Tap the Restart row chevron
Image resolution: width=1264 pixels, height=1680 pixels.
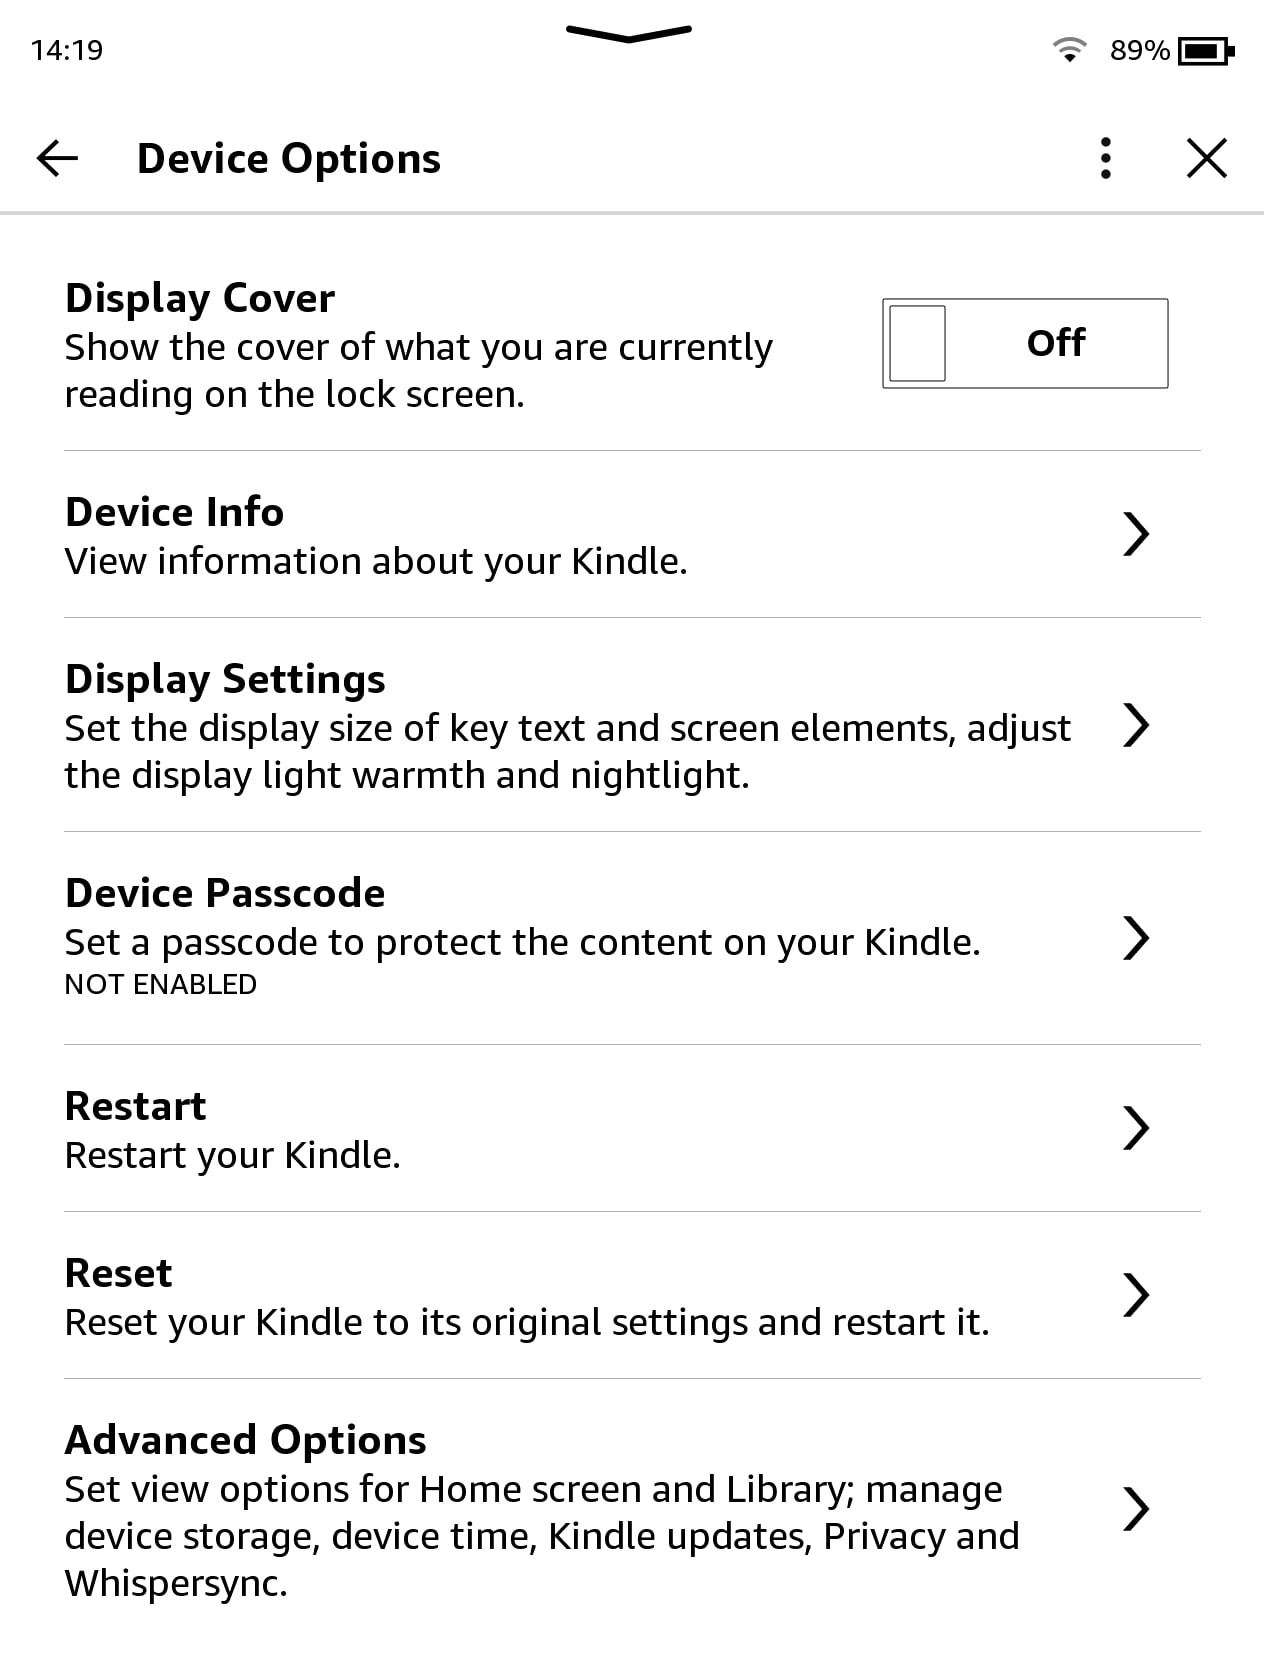coord(1135,1128)
